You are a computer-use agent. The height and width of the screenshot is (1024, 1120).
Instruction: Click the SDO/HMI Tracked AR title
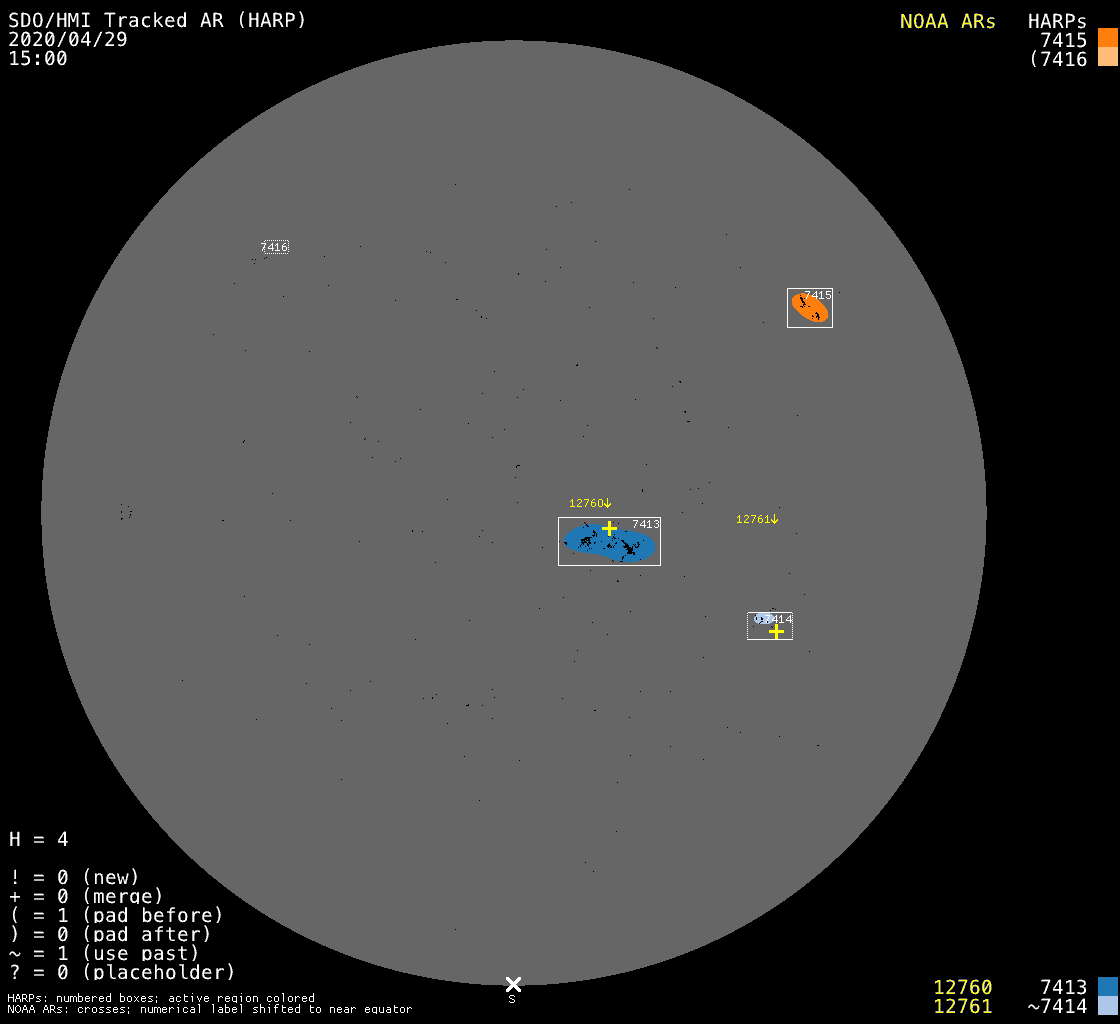point(157,20)
